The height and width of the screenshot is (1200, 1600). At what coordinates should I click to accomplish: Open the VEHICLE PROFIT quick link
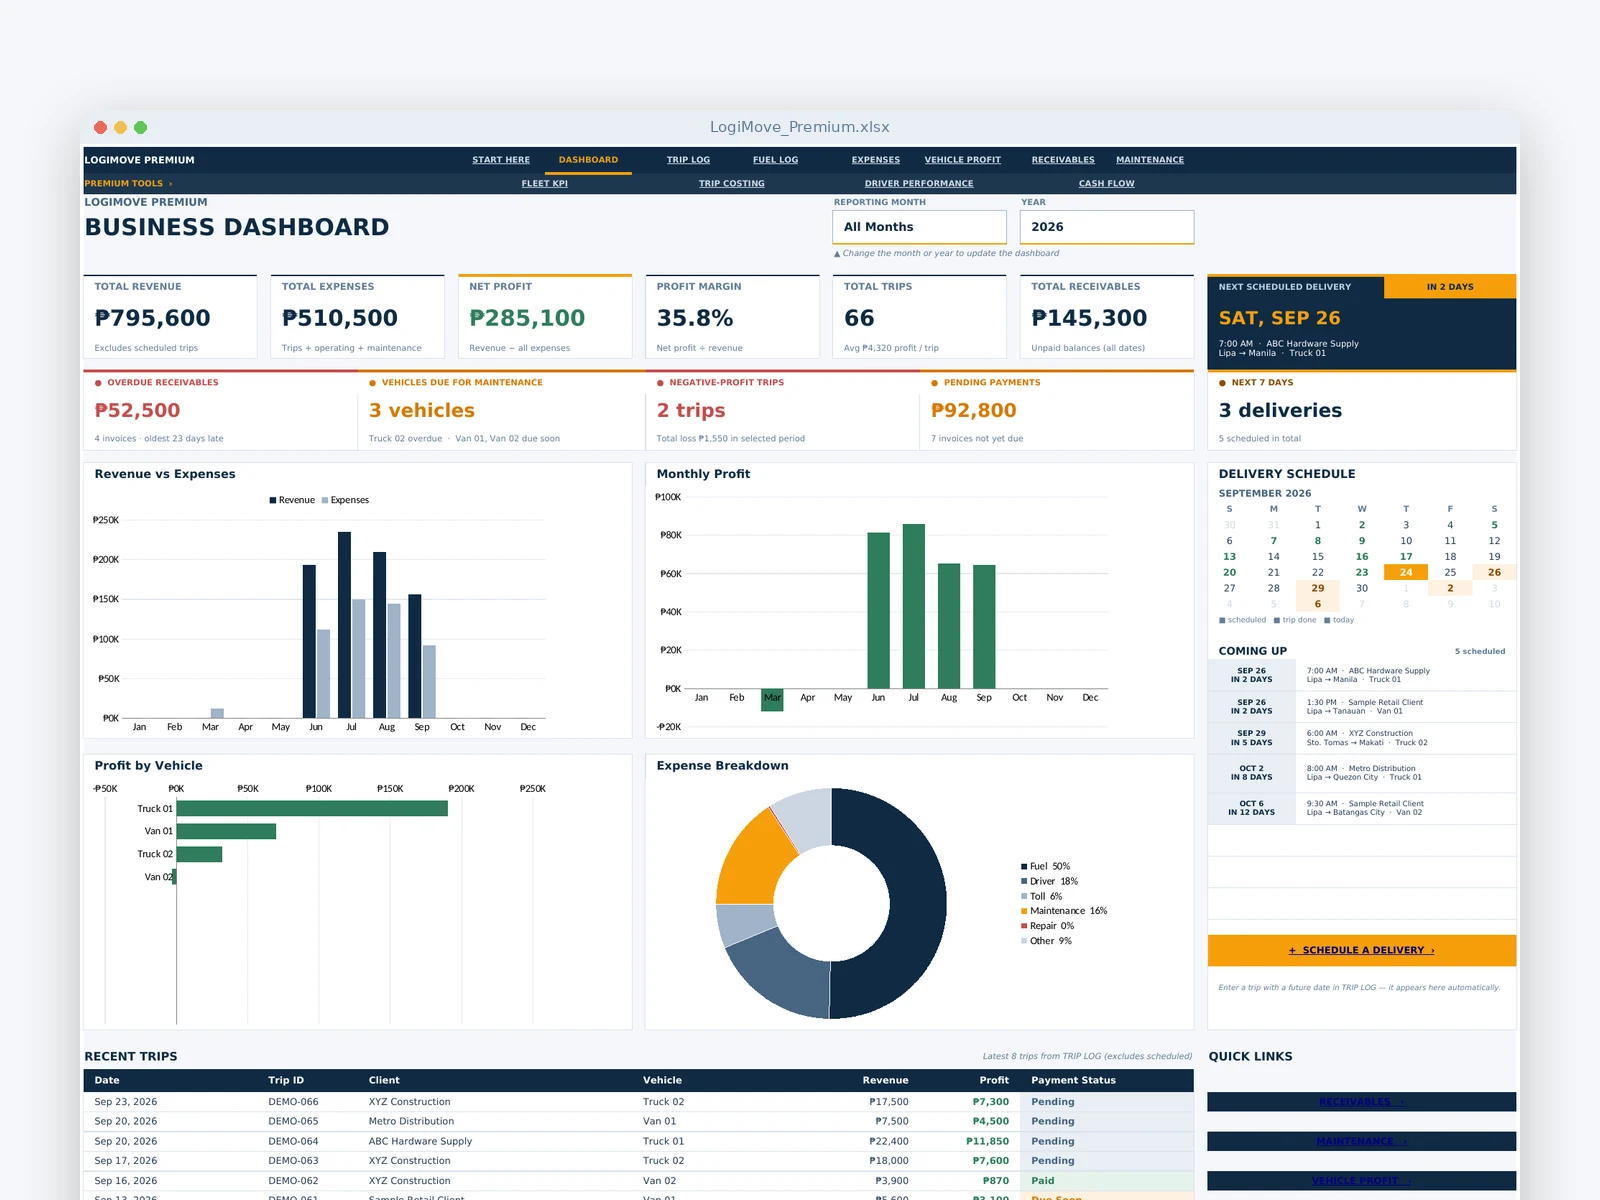[1362, 1181]
